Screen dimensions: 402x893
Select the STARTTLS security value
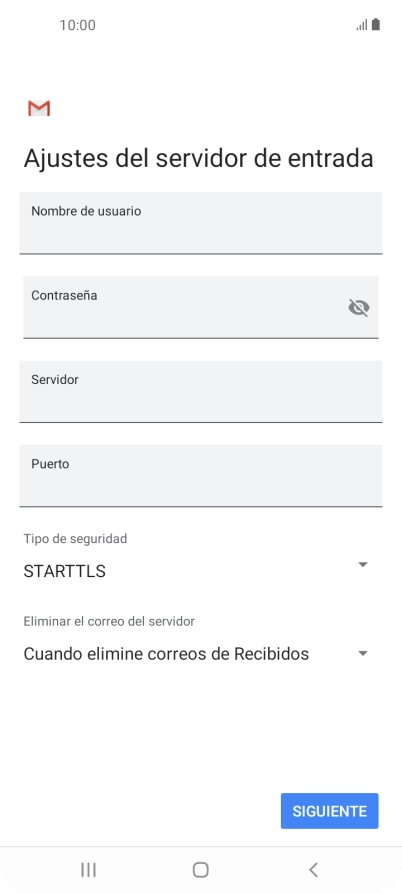point(64,571)
